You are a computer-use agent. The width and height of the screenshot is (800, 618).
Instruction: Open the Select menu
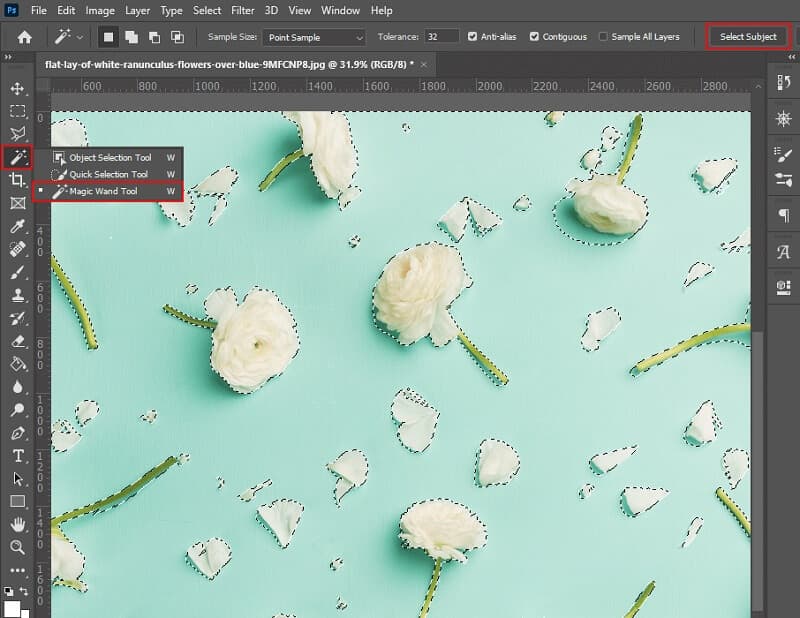click(206, 11)
